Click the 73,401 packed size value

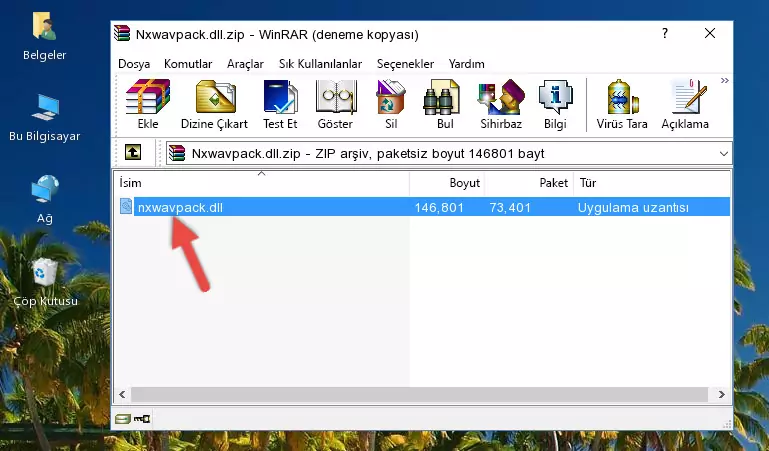pos(510,207)
